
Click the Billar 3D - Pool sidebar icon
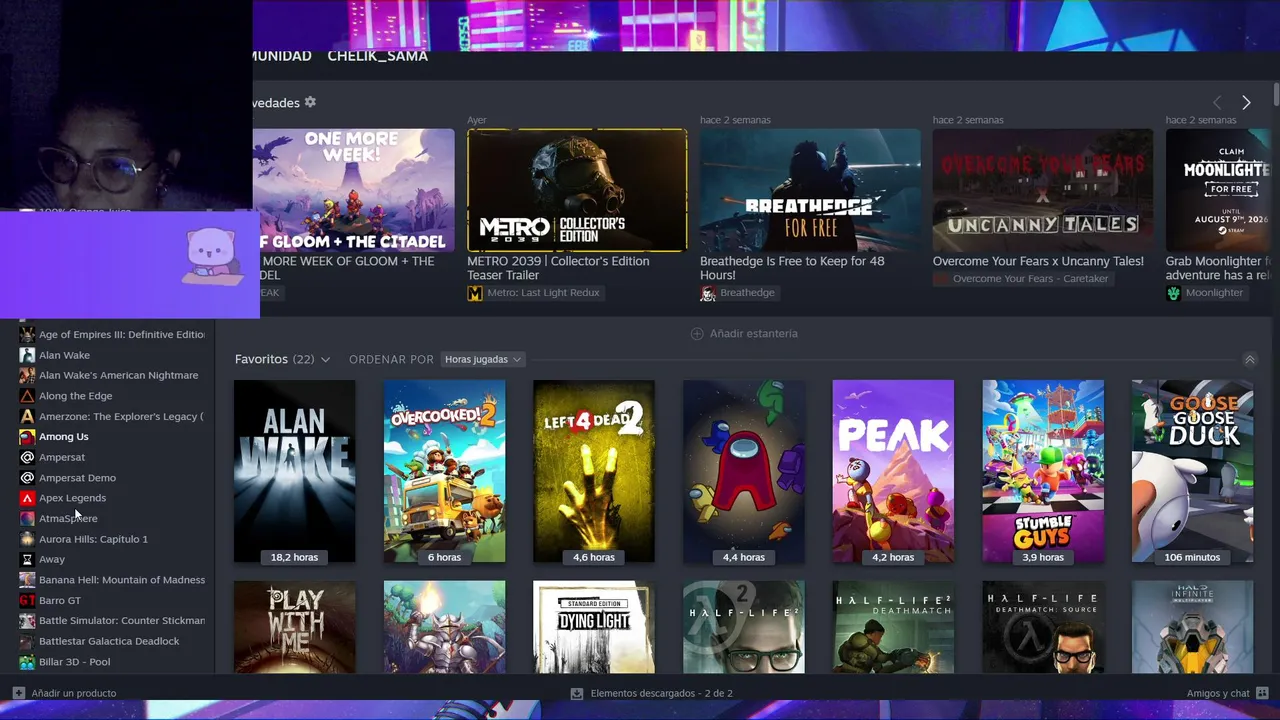point(27,662)
